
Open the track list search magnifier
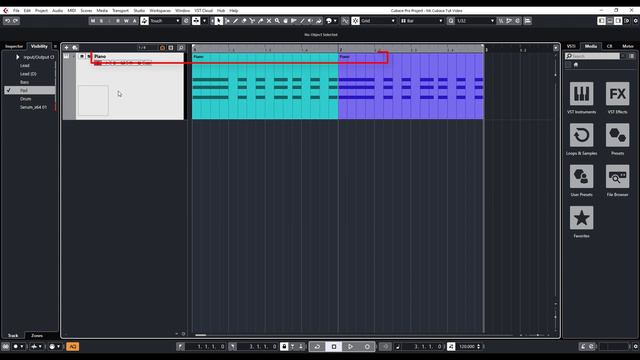pyautogui.click(x=180, y=48)
